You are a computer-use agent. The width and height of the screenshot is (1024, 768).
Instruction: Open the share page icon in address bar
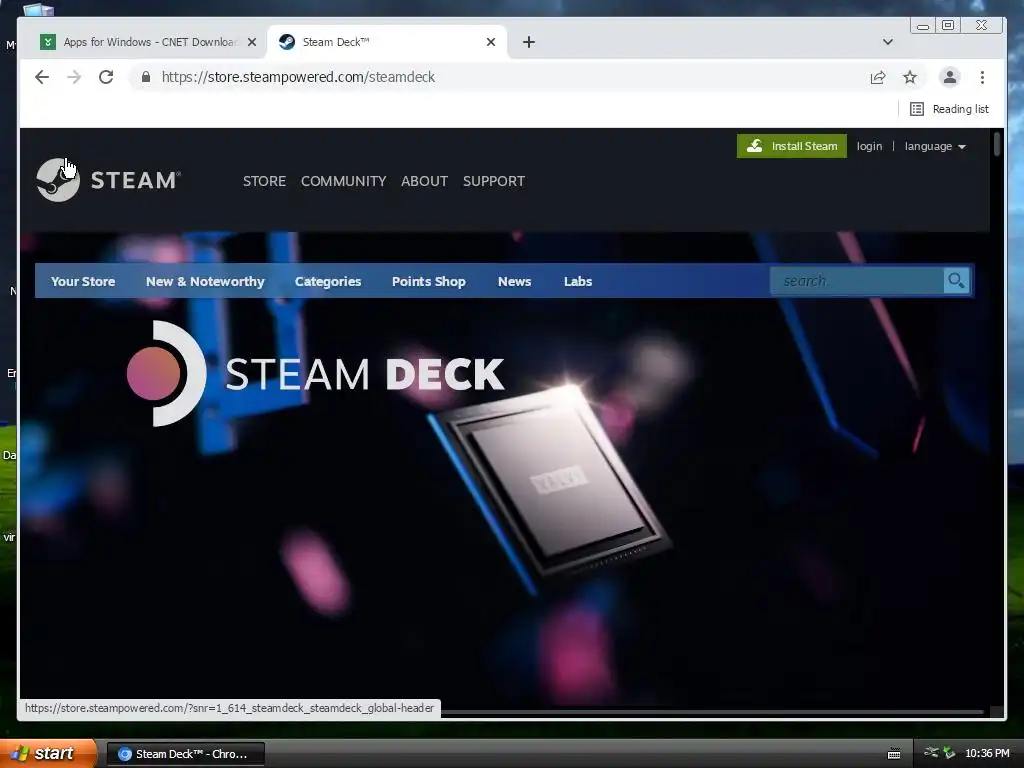pos(878,77)
